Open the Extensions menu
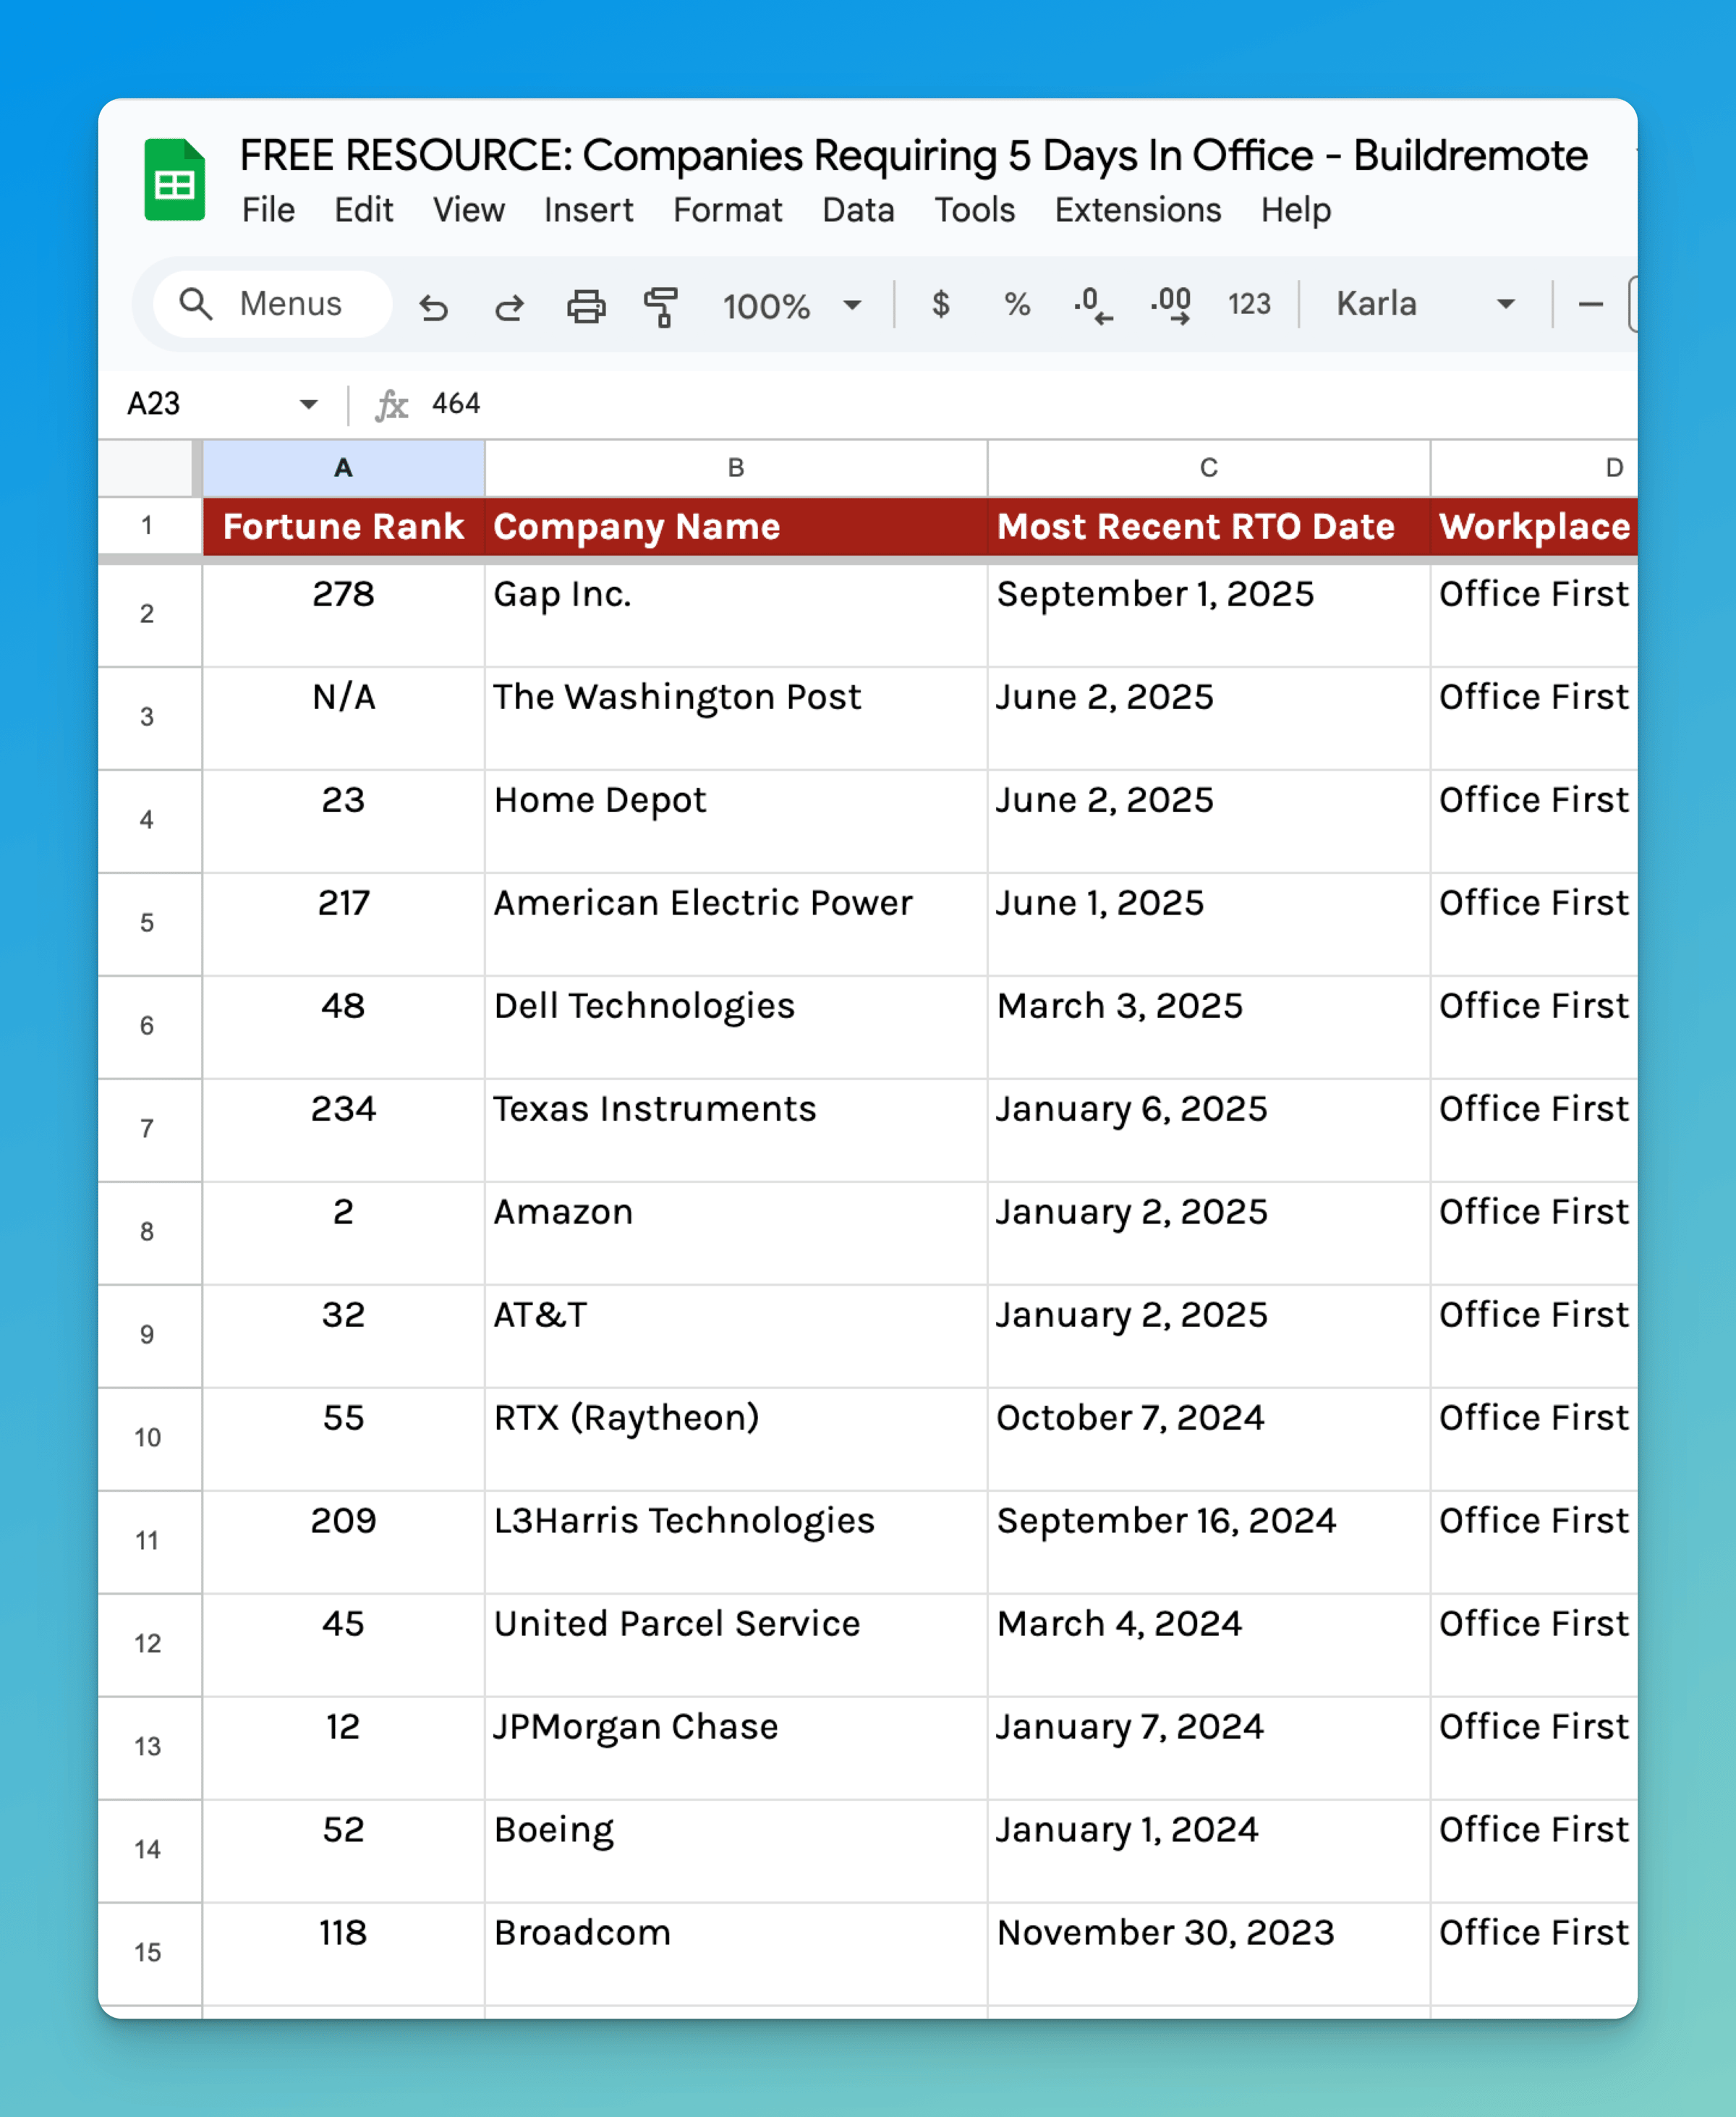The height and width of the screenshot is (2117, 1736). tap(1138, 210)
